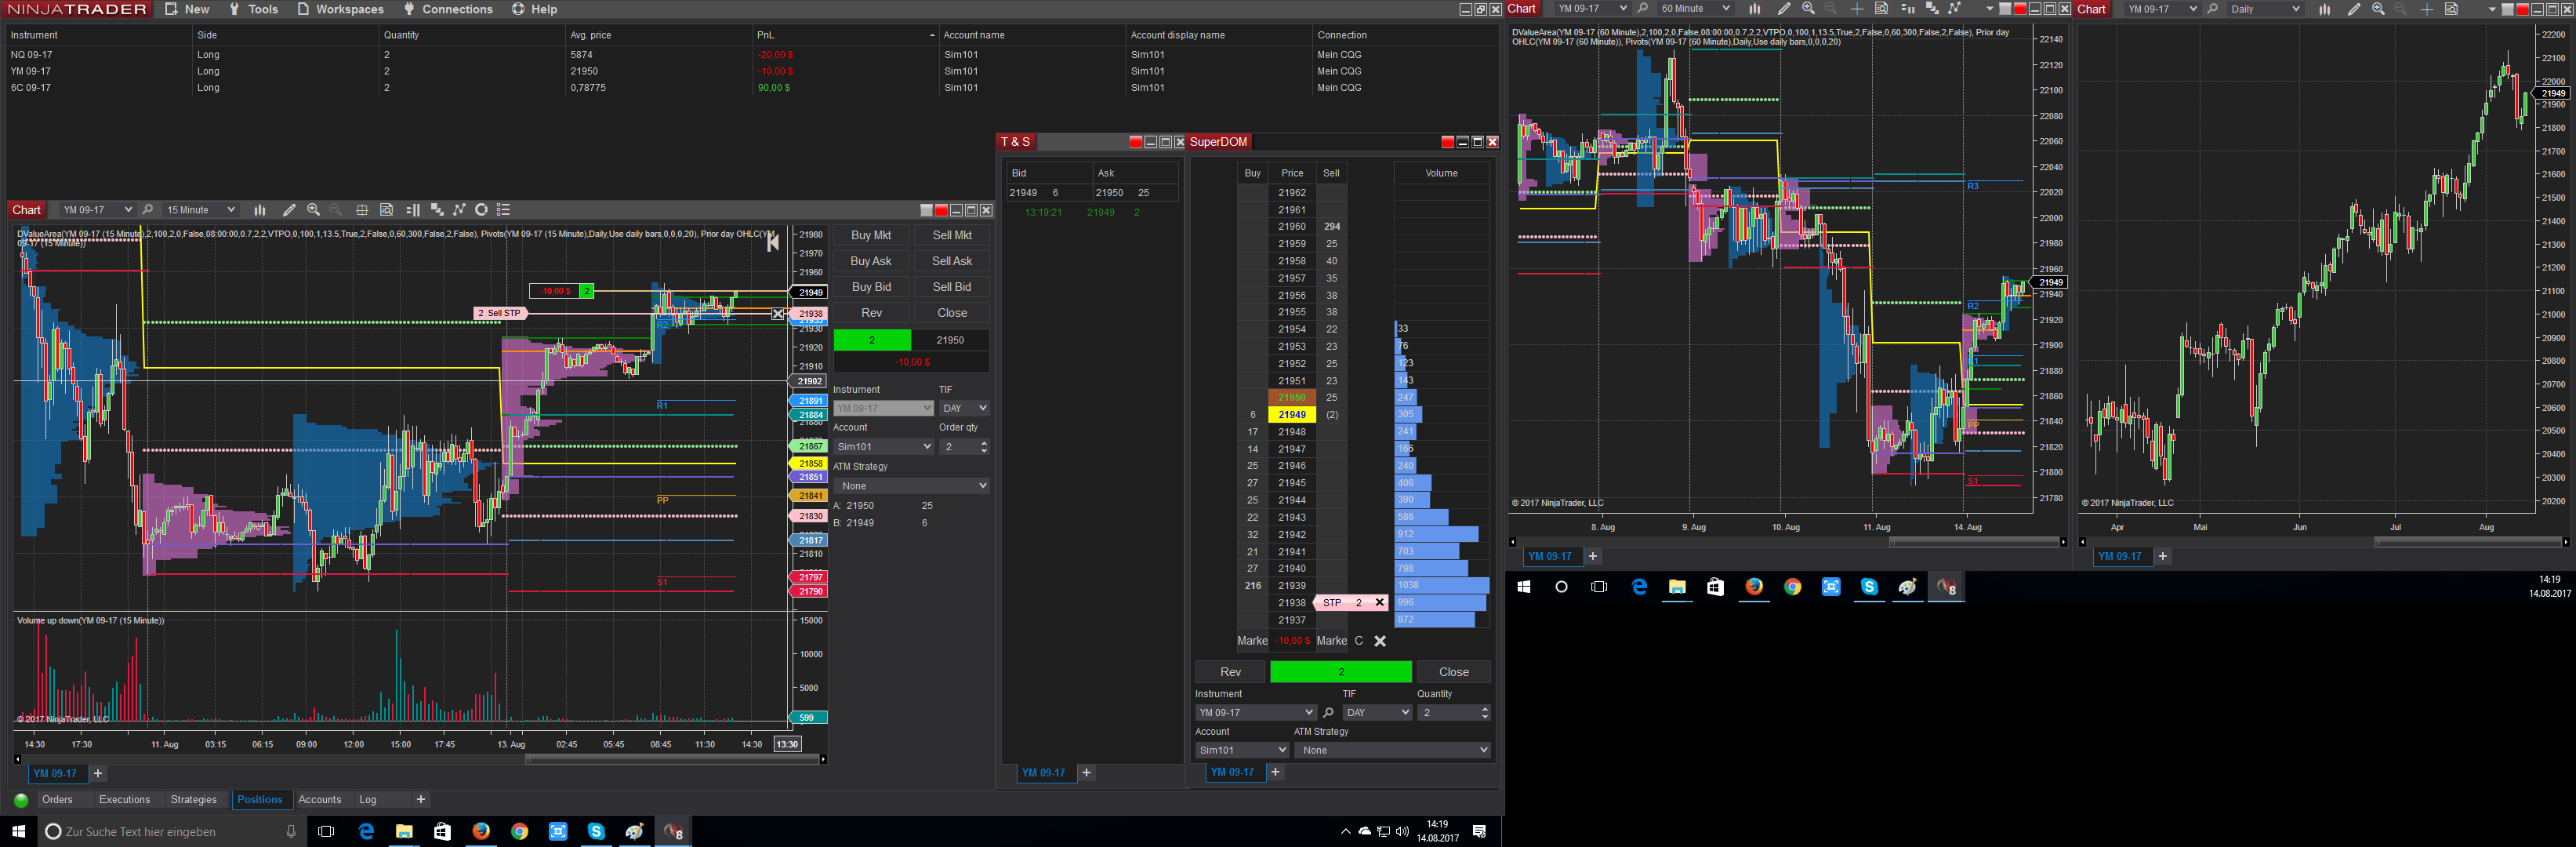Open the Tools menu
This screenshot has width=2576, height=847.
[253, 9]
